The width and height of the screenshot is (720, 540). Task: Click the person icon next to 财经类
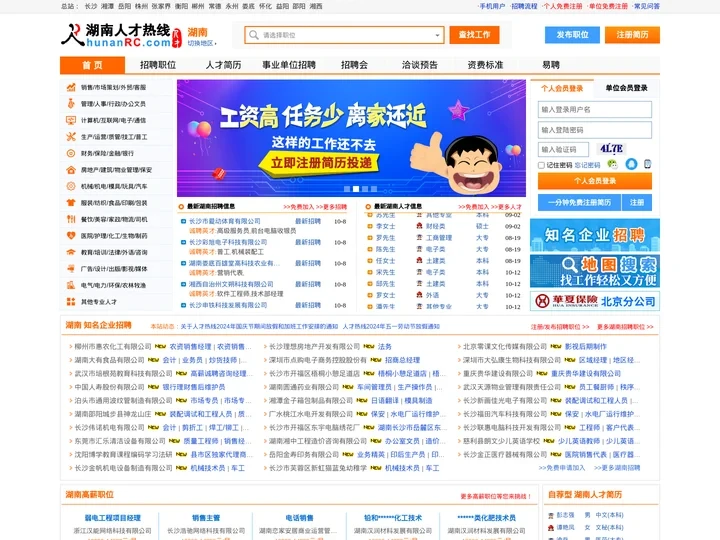419,226
